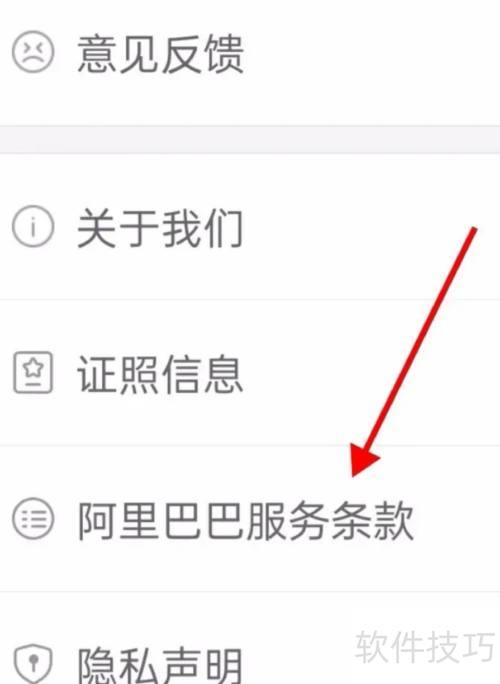Open the 关于我们 about page

[x=250, y=227]
